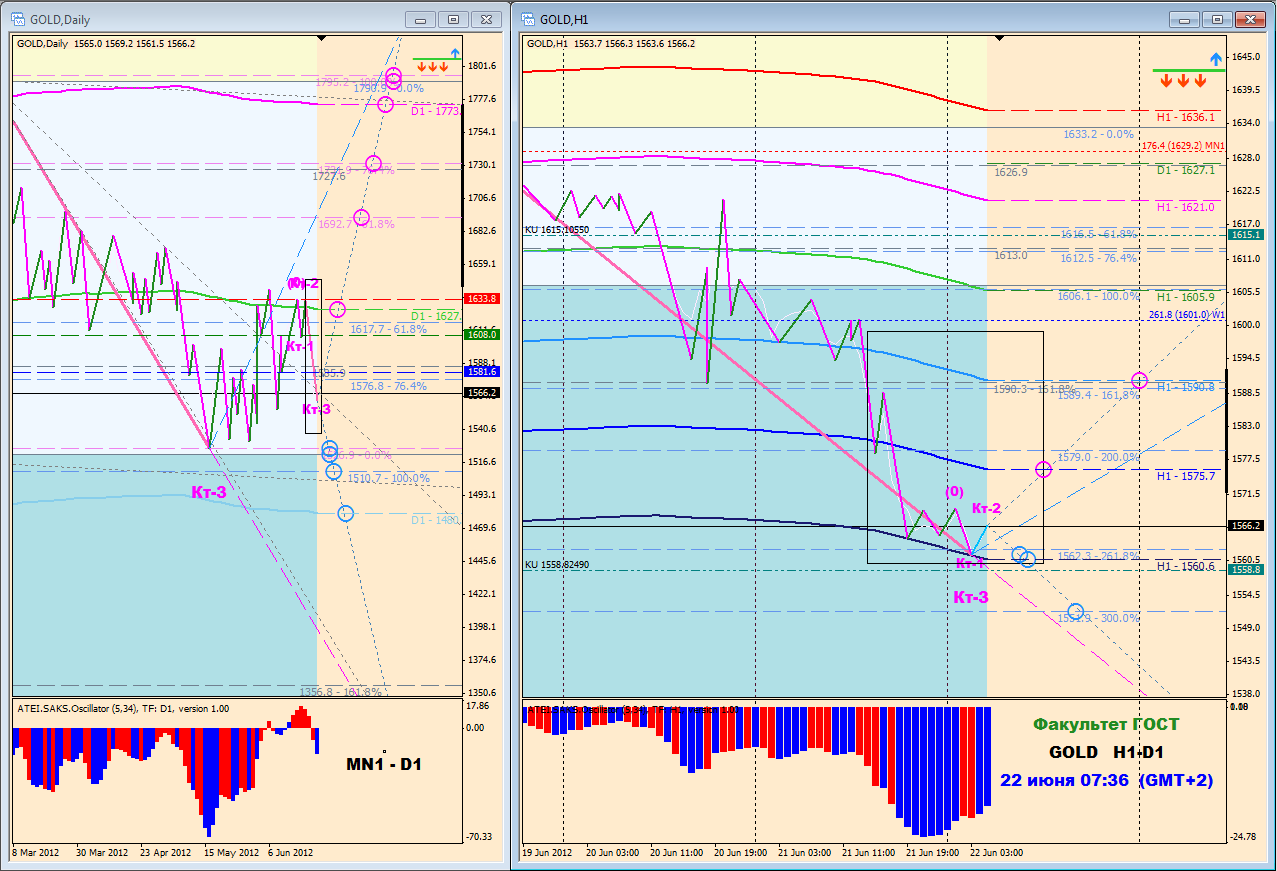Click the '176.4 (1629.2) MN1' red label
The height and width of the screenshot is (871, 1277).
pos(1184,146)
